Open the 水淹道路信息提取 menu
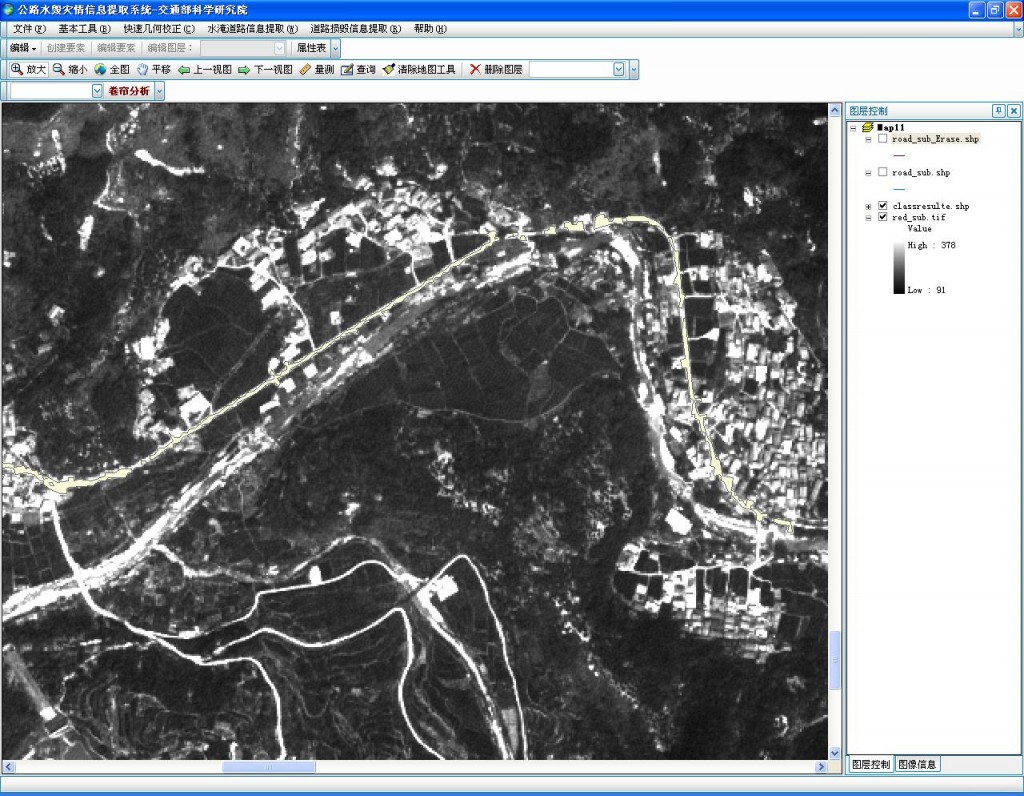 coord(252,28)
